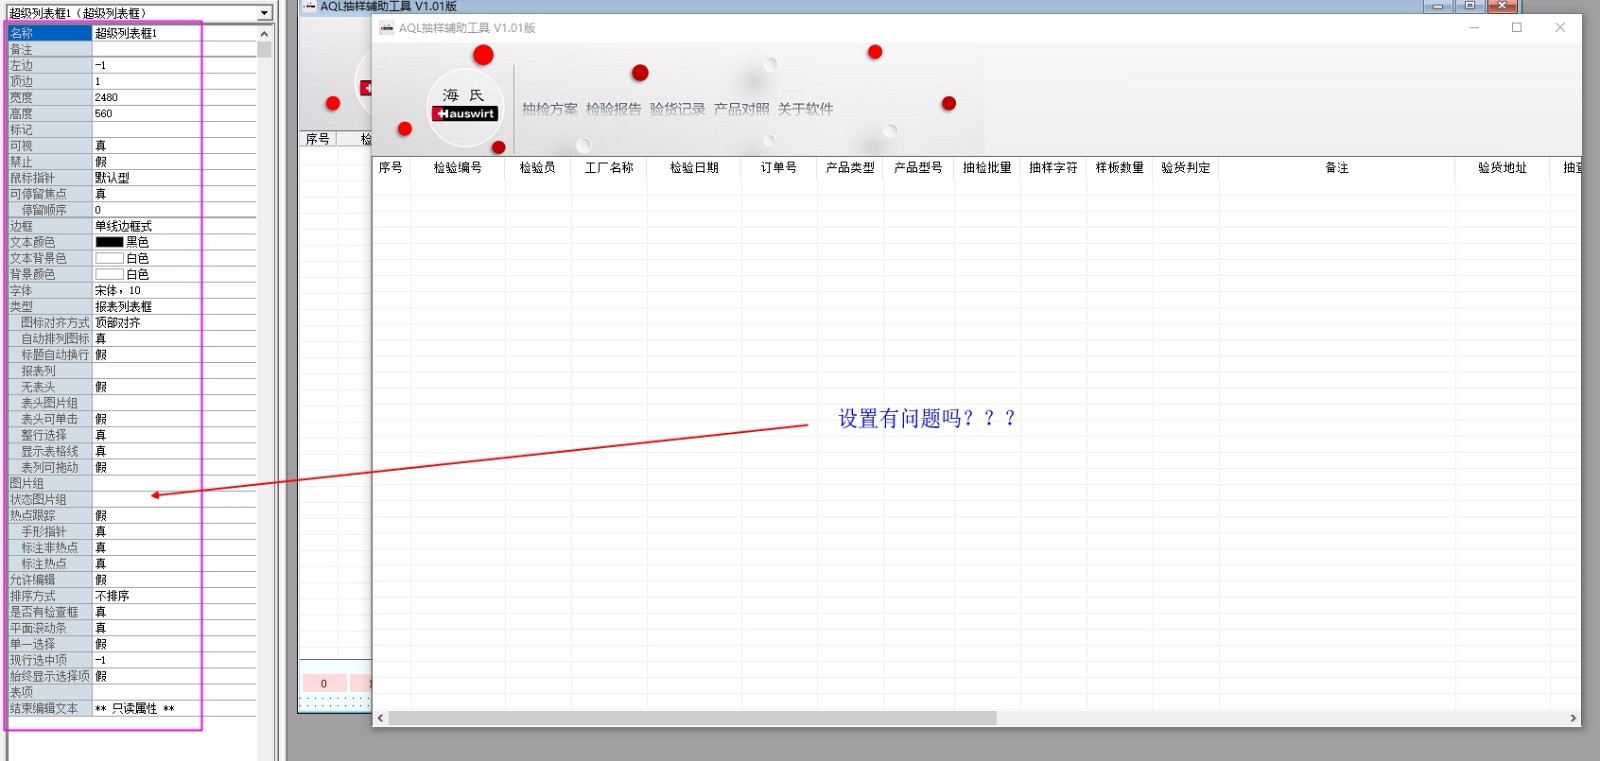Click the 表项 property value field
This screenshot has height=761, width=1600.
174,692
